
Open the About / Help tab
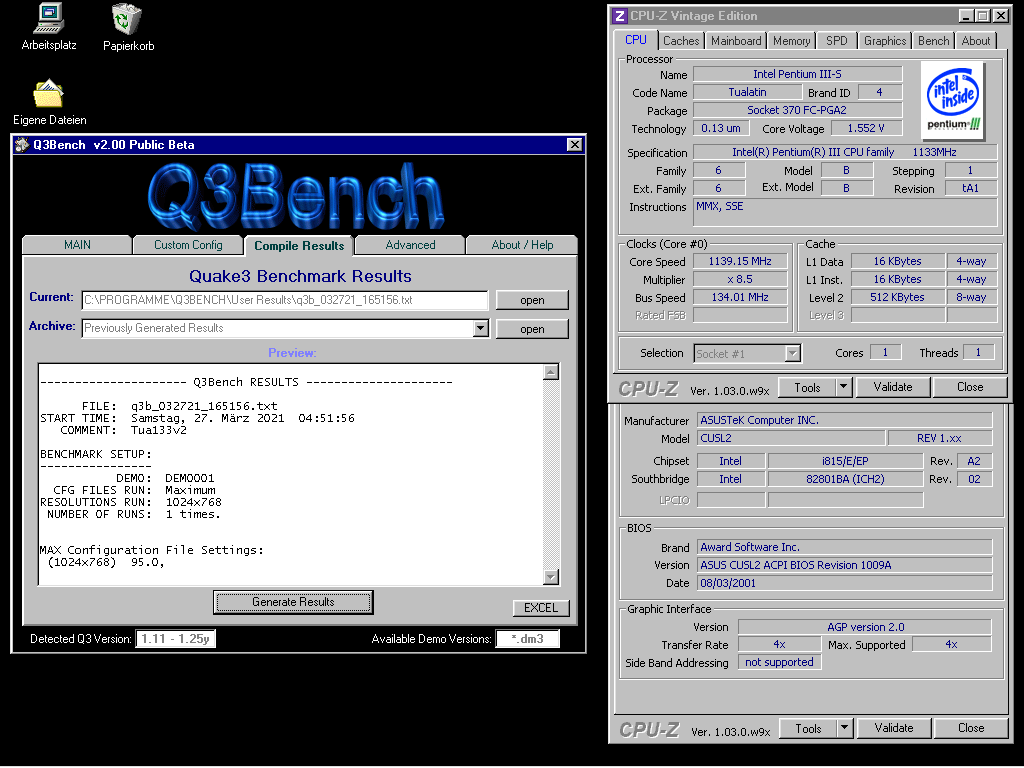point(522,245)
